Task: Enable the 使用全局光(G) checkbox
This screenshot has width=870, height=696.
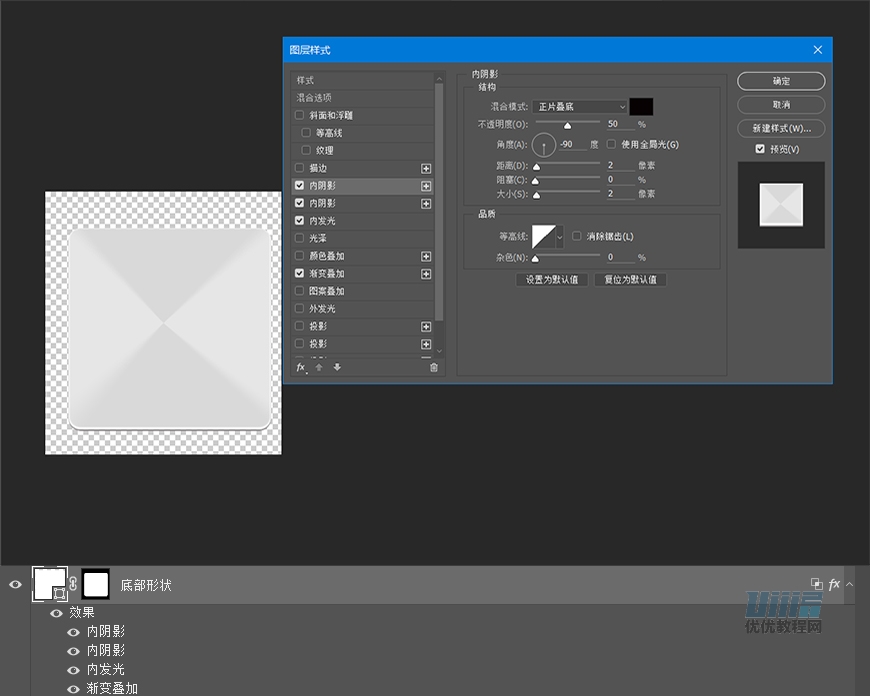Action: [x=611, y=144]
